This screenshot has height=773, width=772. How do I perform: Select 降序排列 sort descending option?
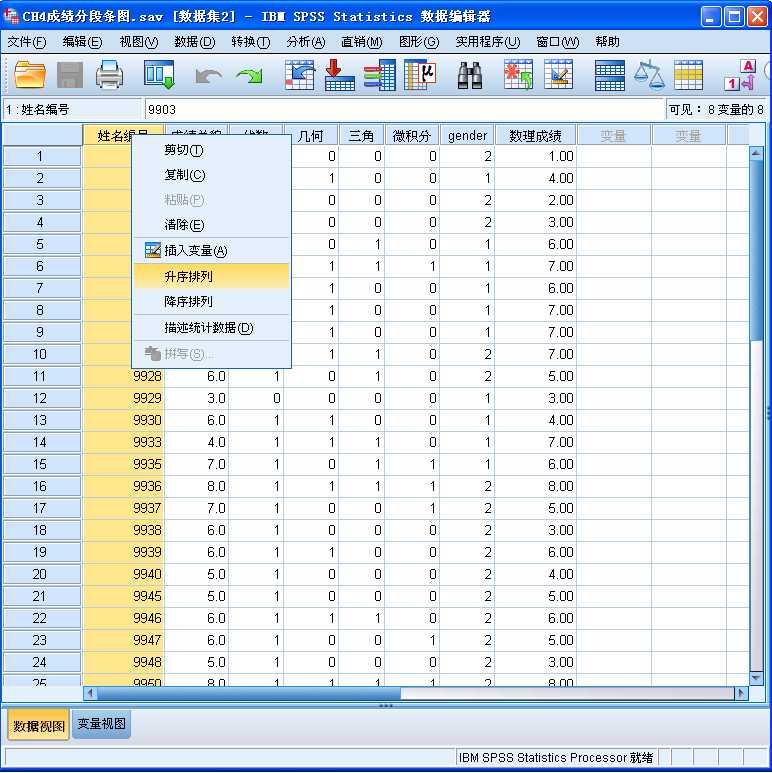[x=211, y=301]
